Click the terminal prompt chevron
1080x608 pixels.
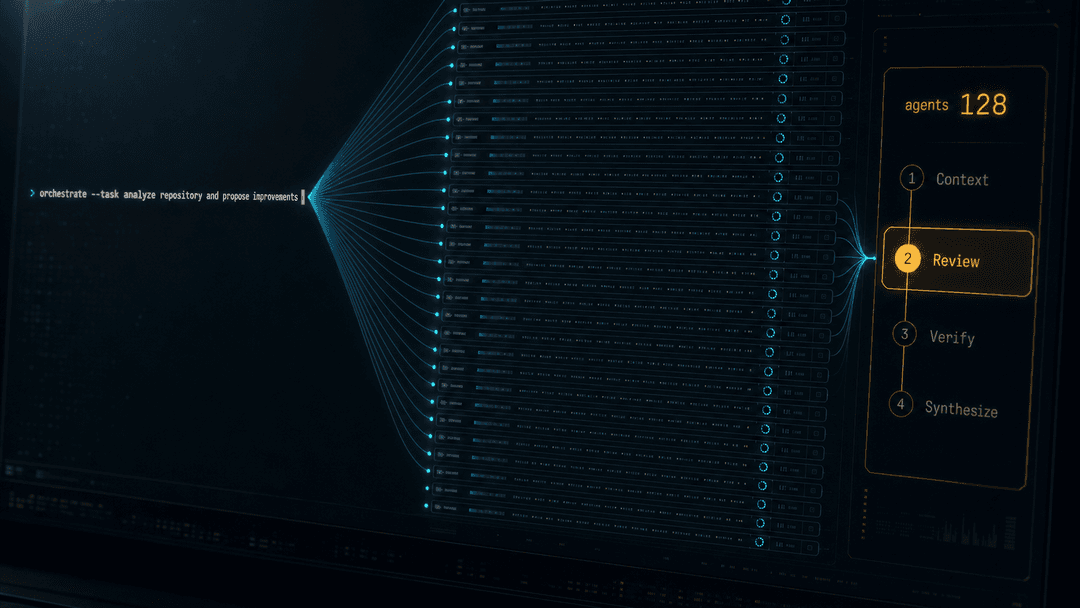[32, 193]
